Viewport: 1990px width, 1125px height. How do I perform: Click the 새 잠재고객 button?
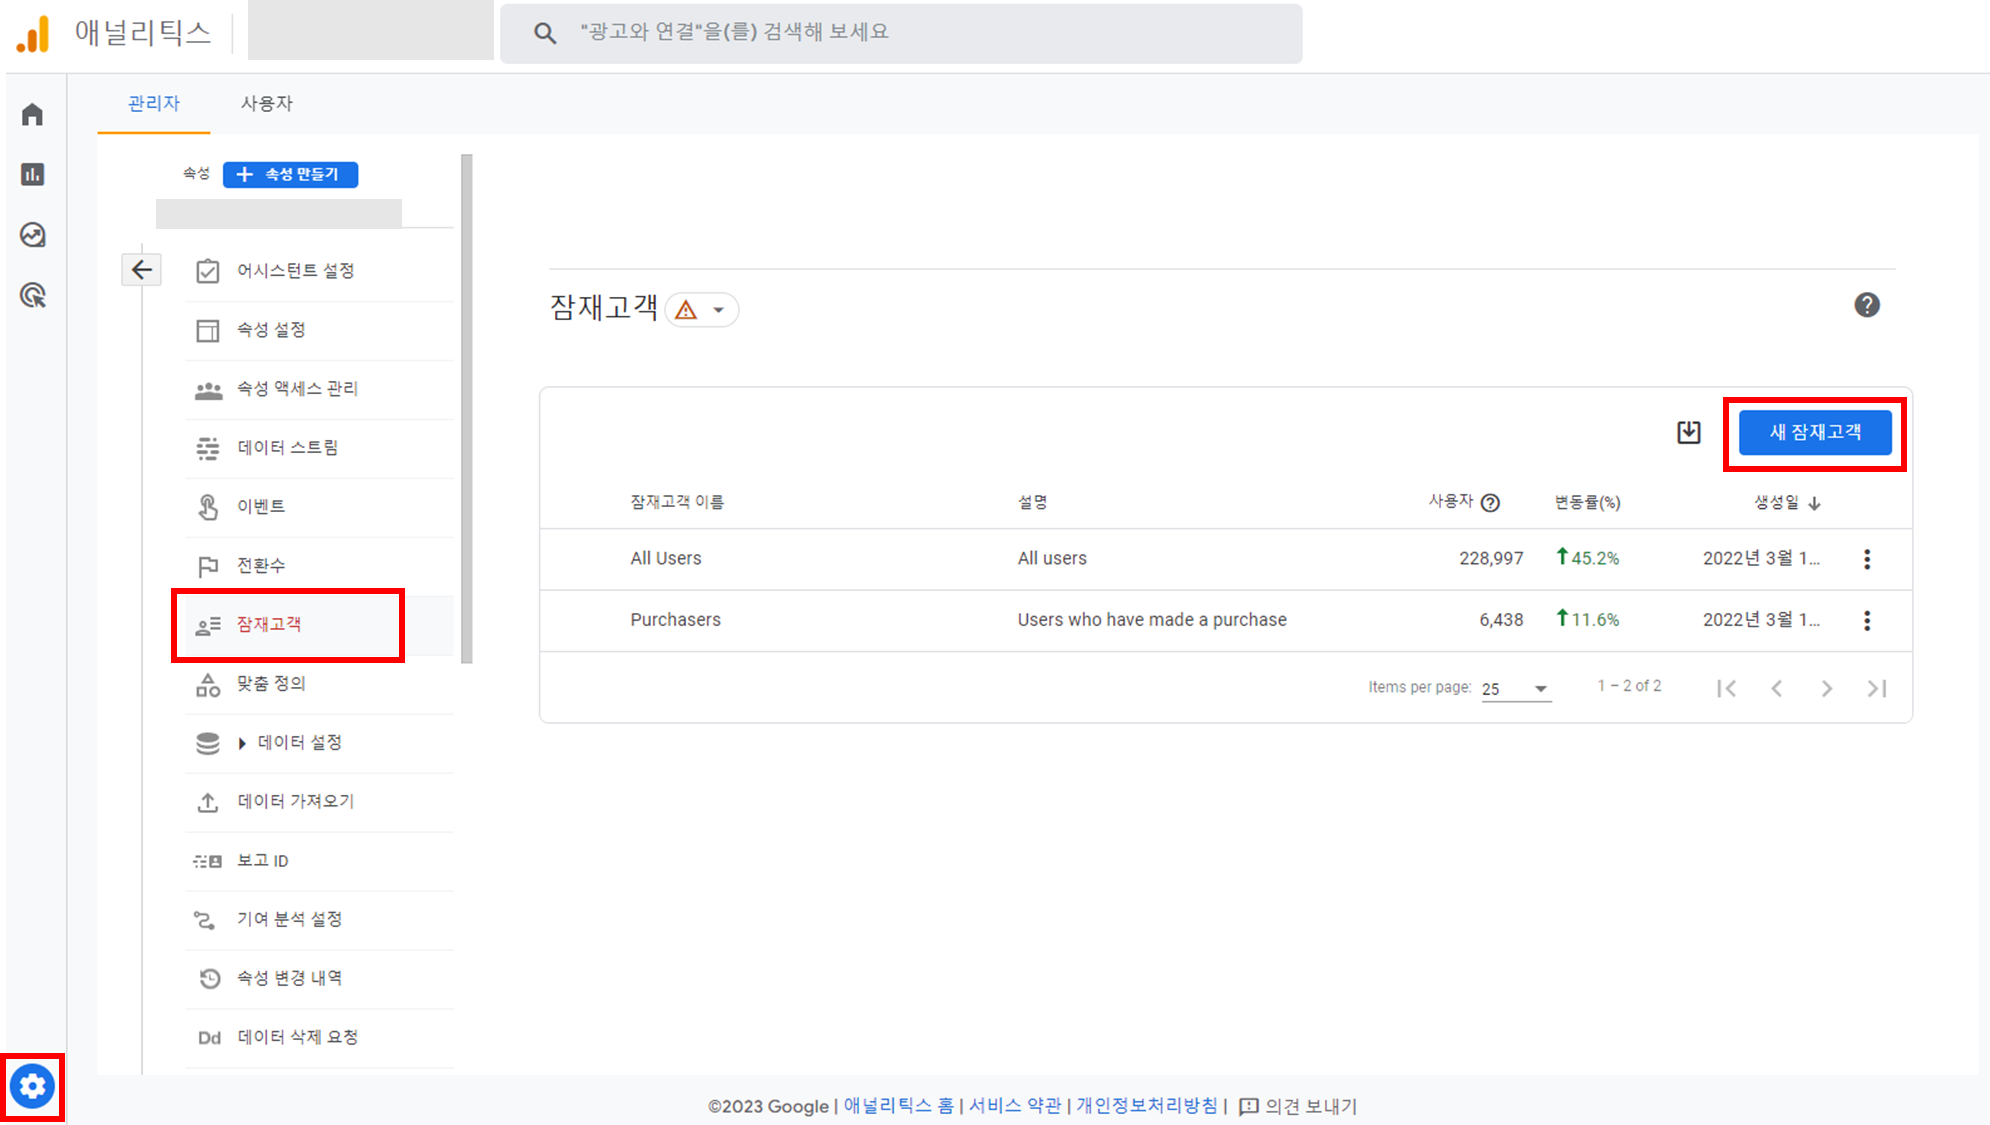pyautogui.click(x=1814, y=433)
